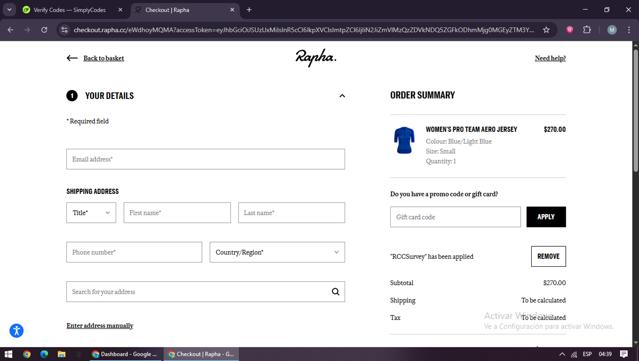This screenshot has height=361, width=639.
Task: Close the Verify Codes — SimplyCodes tab
Action: (x=120, y=10)
